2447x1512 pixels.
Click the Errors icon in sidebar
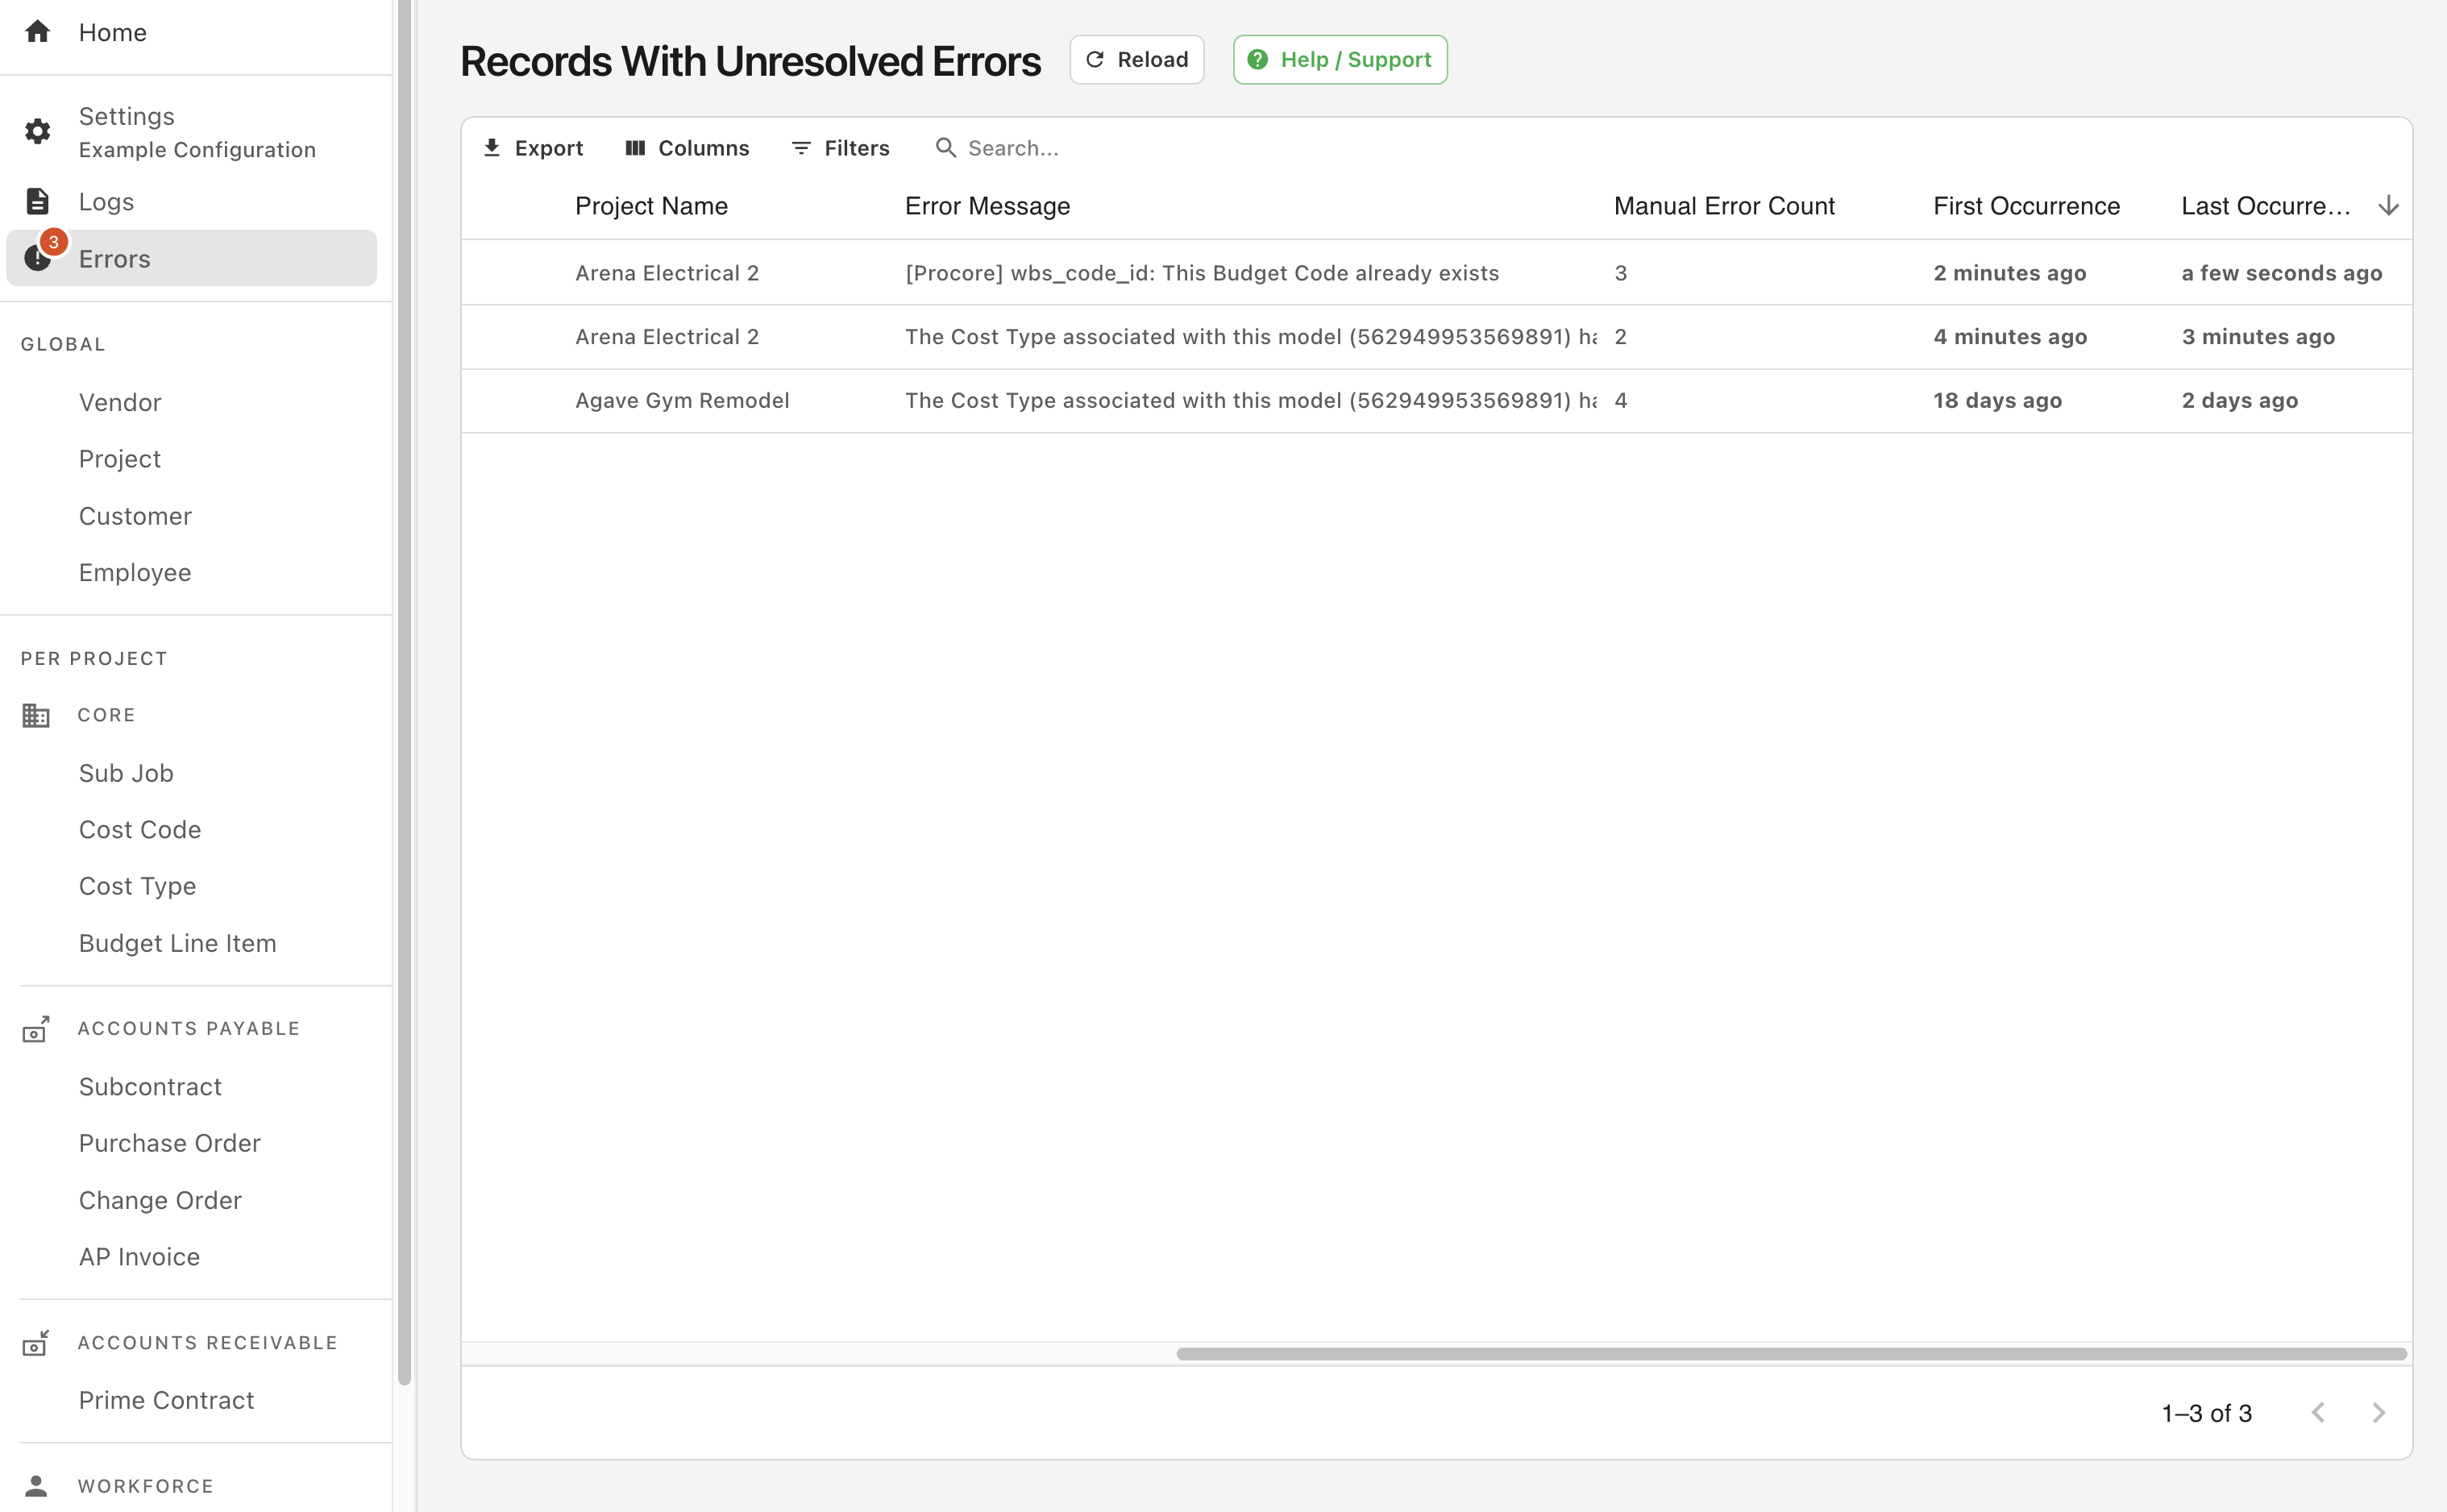point(39,257)
